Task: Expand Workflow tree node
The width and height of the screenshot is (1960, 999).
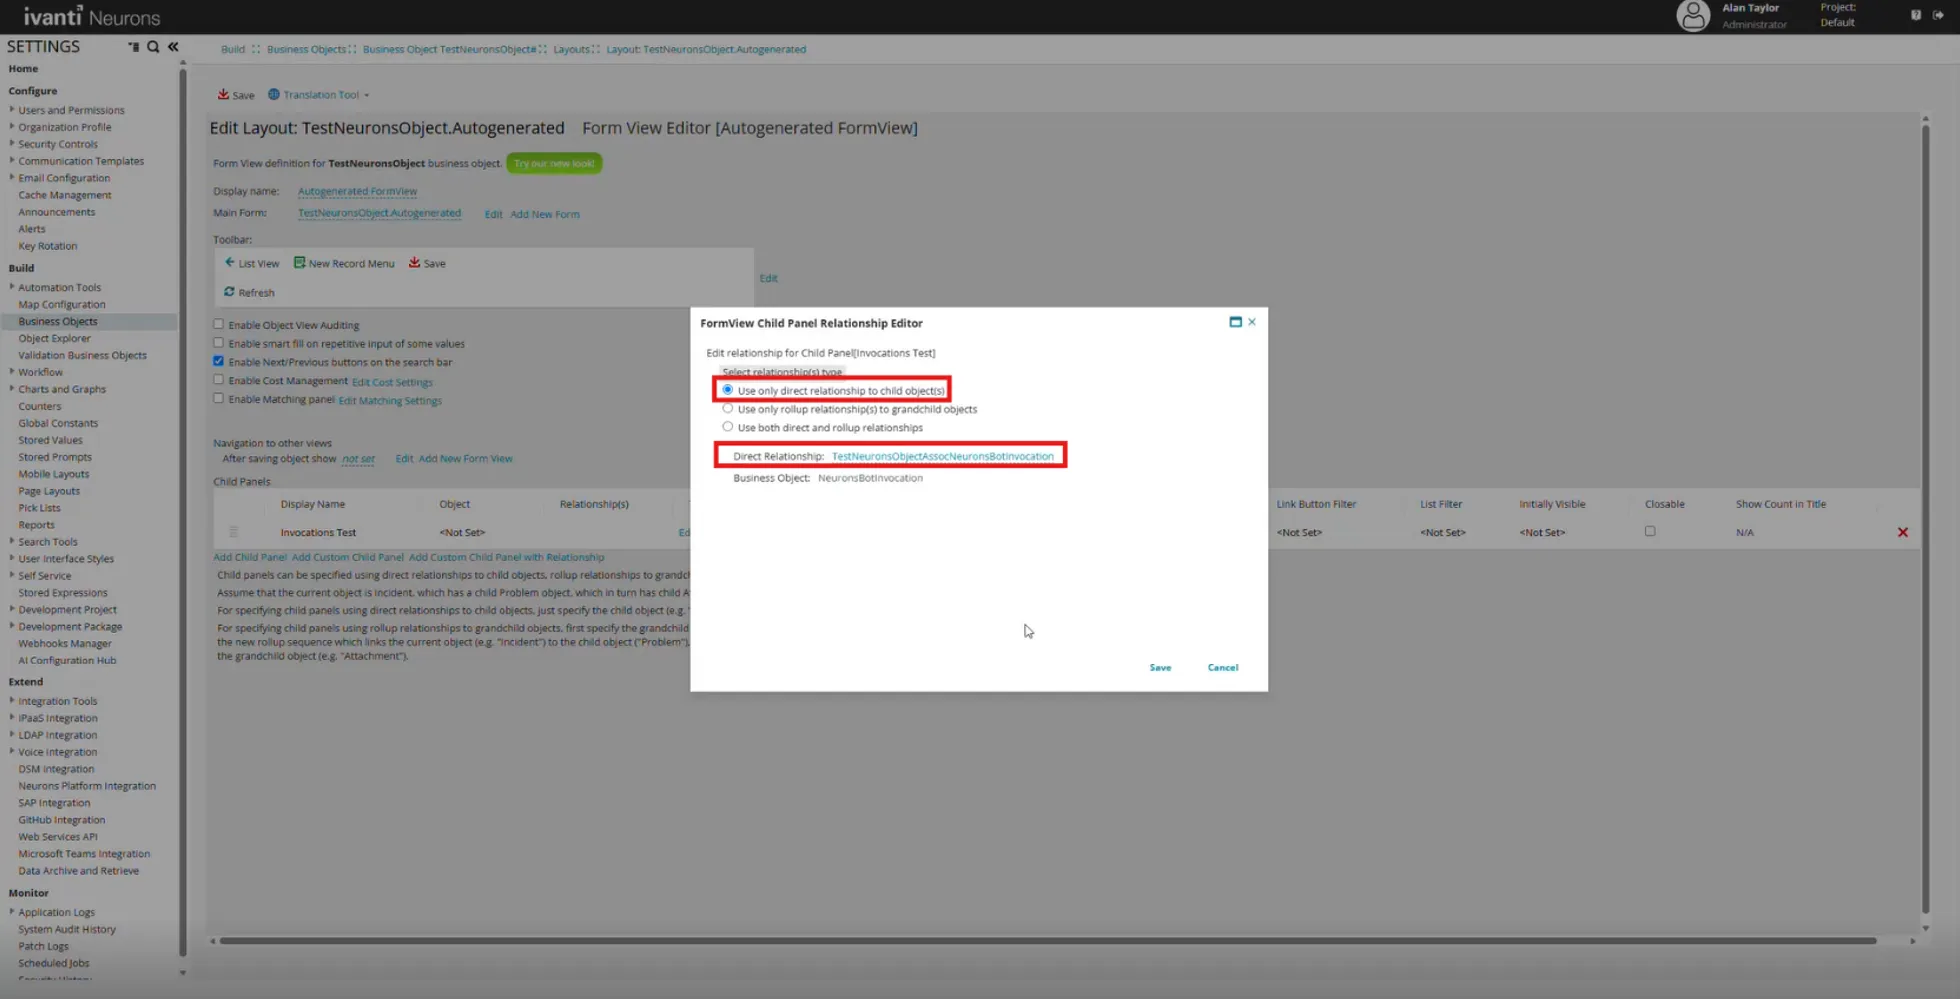Action: (12, 372)
